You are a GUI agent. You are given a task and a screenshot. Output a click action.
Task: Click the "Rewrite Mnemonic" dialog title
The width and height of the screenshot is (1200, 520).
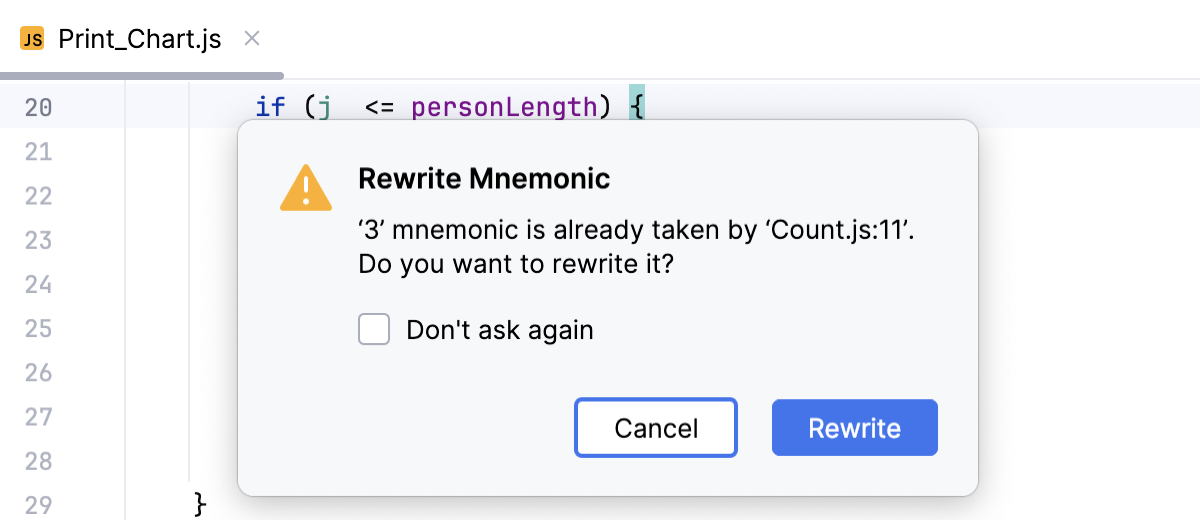click(x=484, y=179)
